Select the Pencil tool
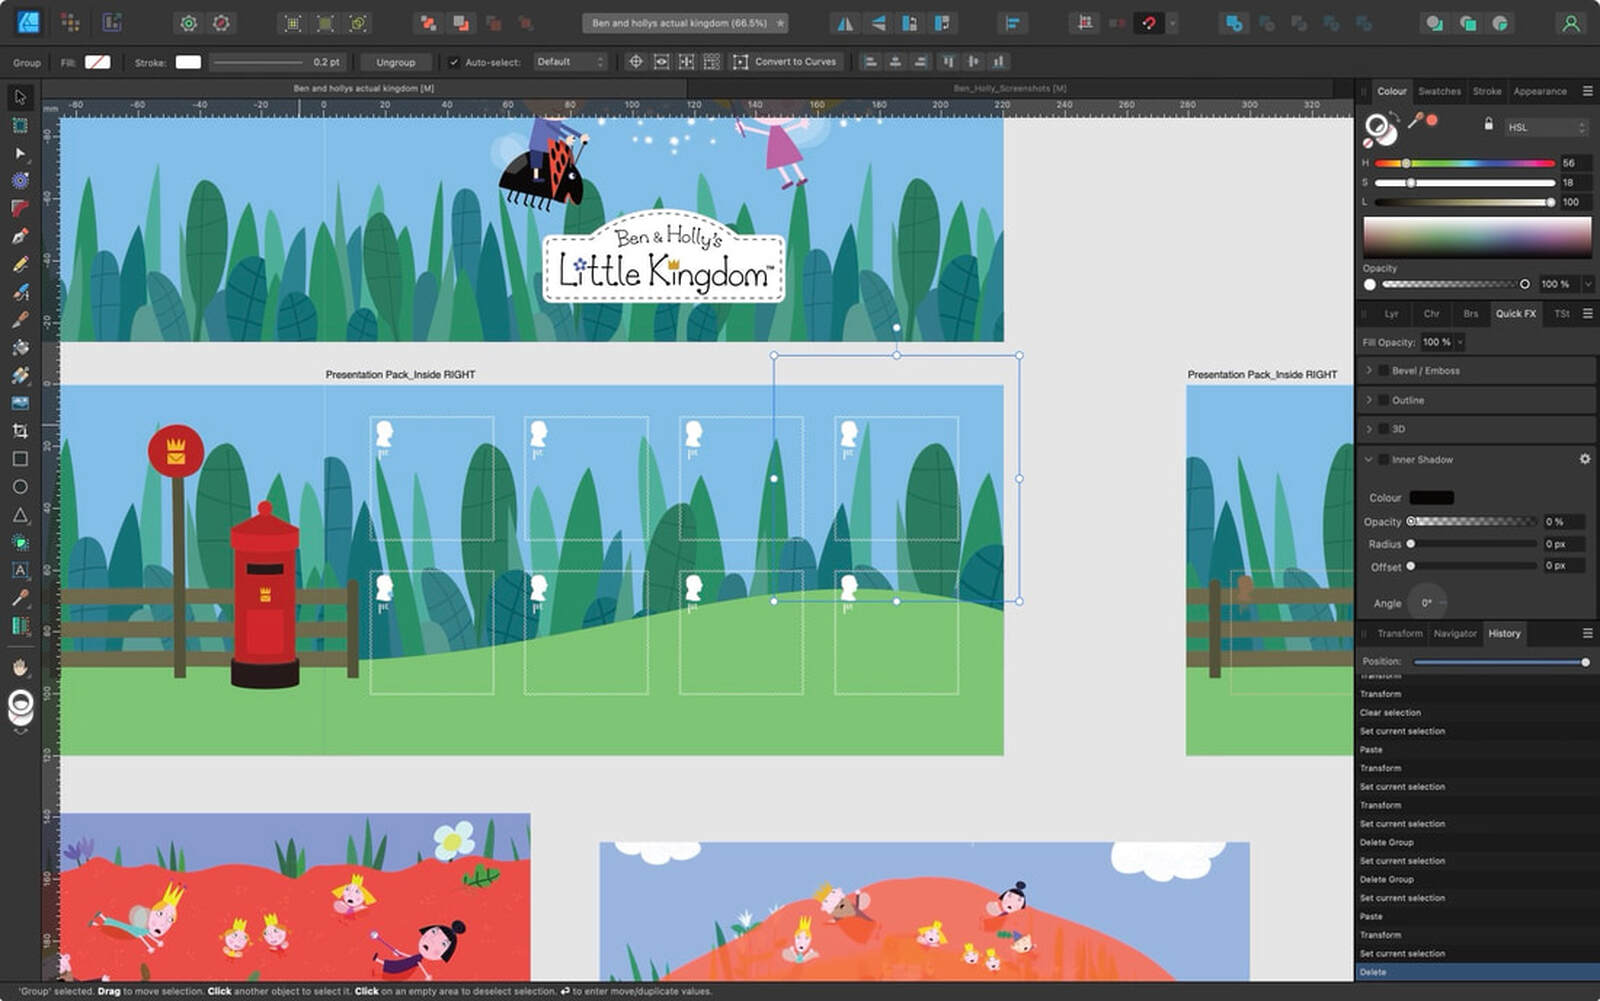Image resolution: width=1600 pixels, height=1001 pixels. (20, 264)
